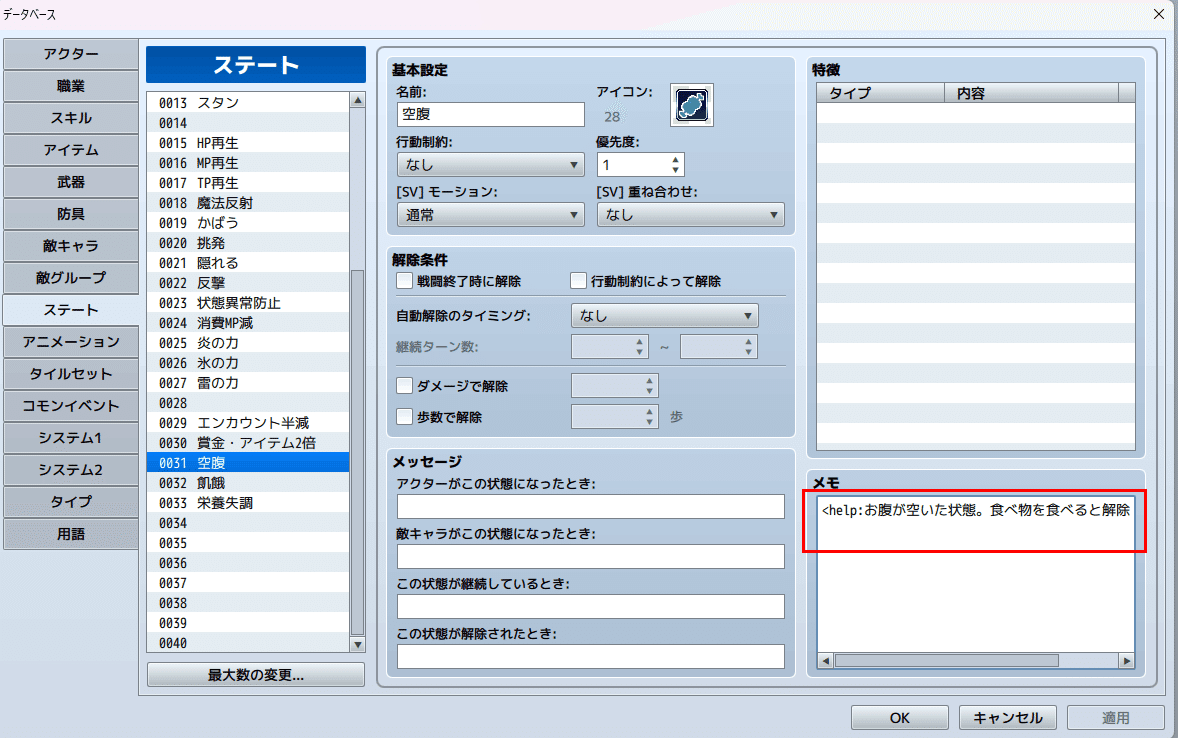Select state 0017 TP再生
The height and width of the screenshot is (738, 1178).
[x=248, y=183]
